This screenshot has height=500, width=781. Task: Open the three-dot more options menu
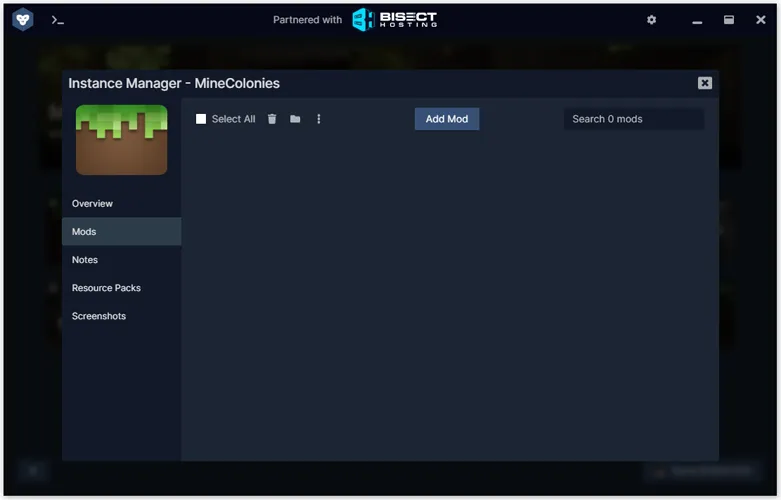point(319,119)
